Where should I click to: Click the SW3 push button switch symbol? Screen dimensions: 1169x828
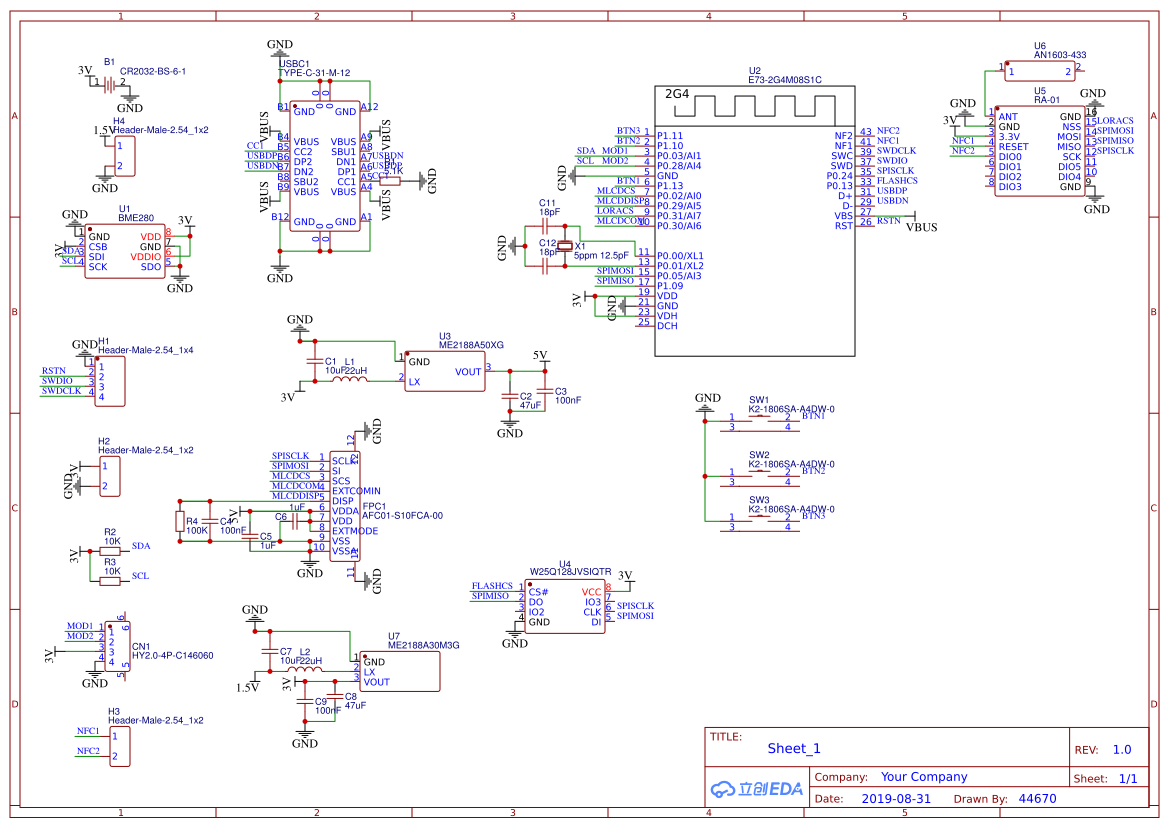click(x=760, y=522)
